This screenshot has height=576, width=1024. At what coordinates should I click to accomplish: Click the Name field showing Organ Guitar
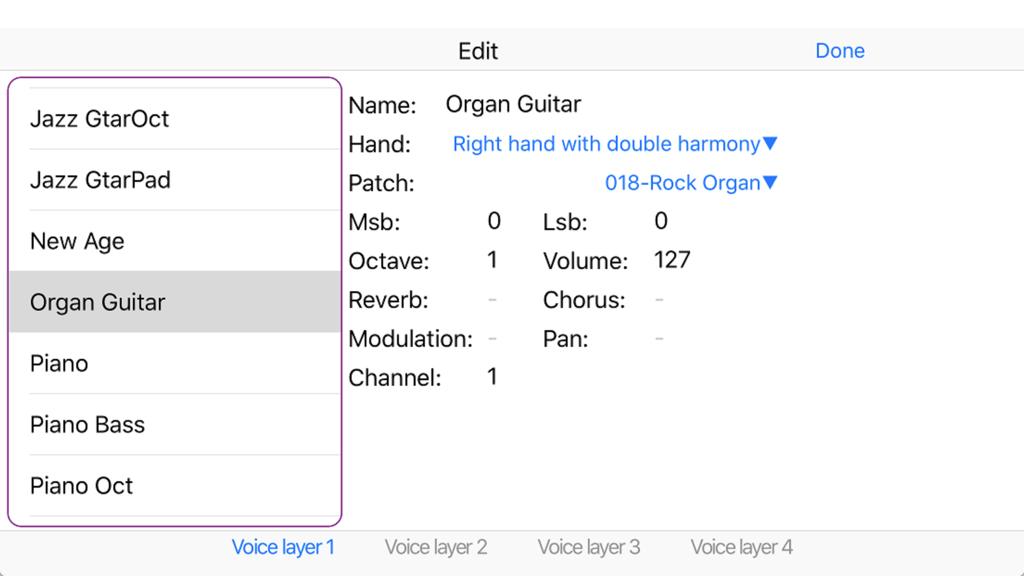click(x=513, y=104)
